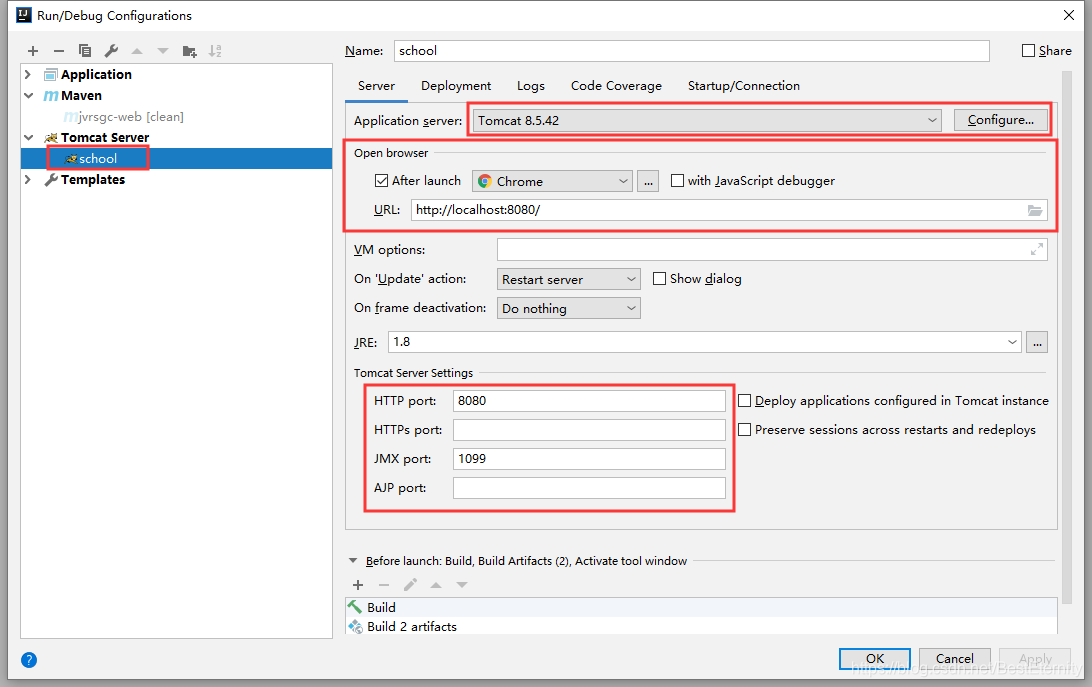Create a new folder for configurations
Viewport: 1092px width, 687px height.
tap(189, 51)
